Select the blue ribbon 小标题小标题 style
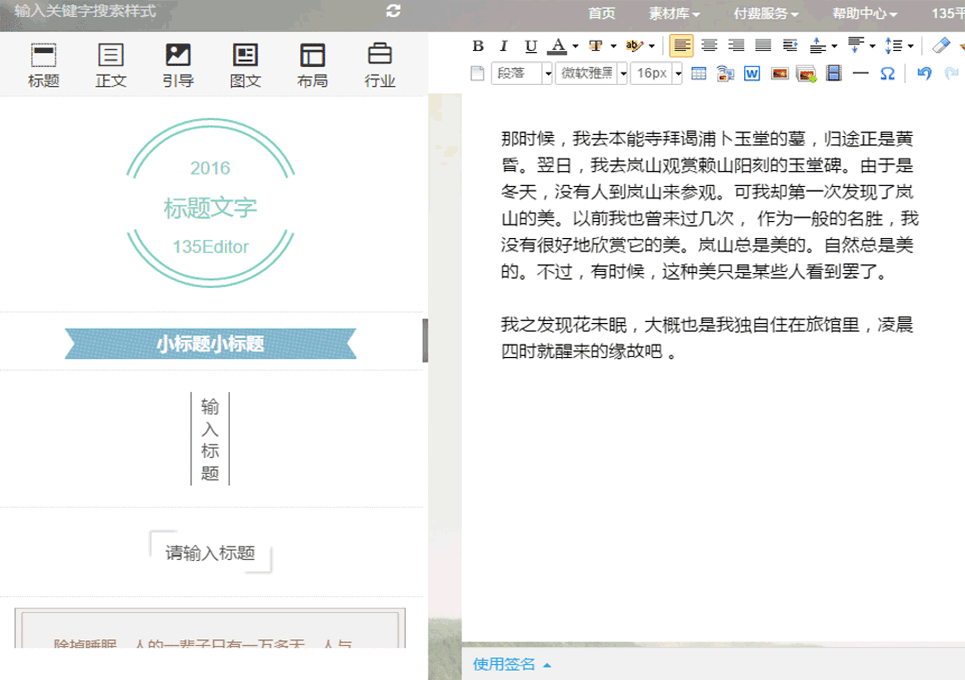The image size is (965, 680). tap(210, 344)
